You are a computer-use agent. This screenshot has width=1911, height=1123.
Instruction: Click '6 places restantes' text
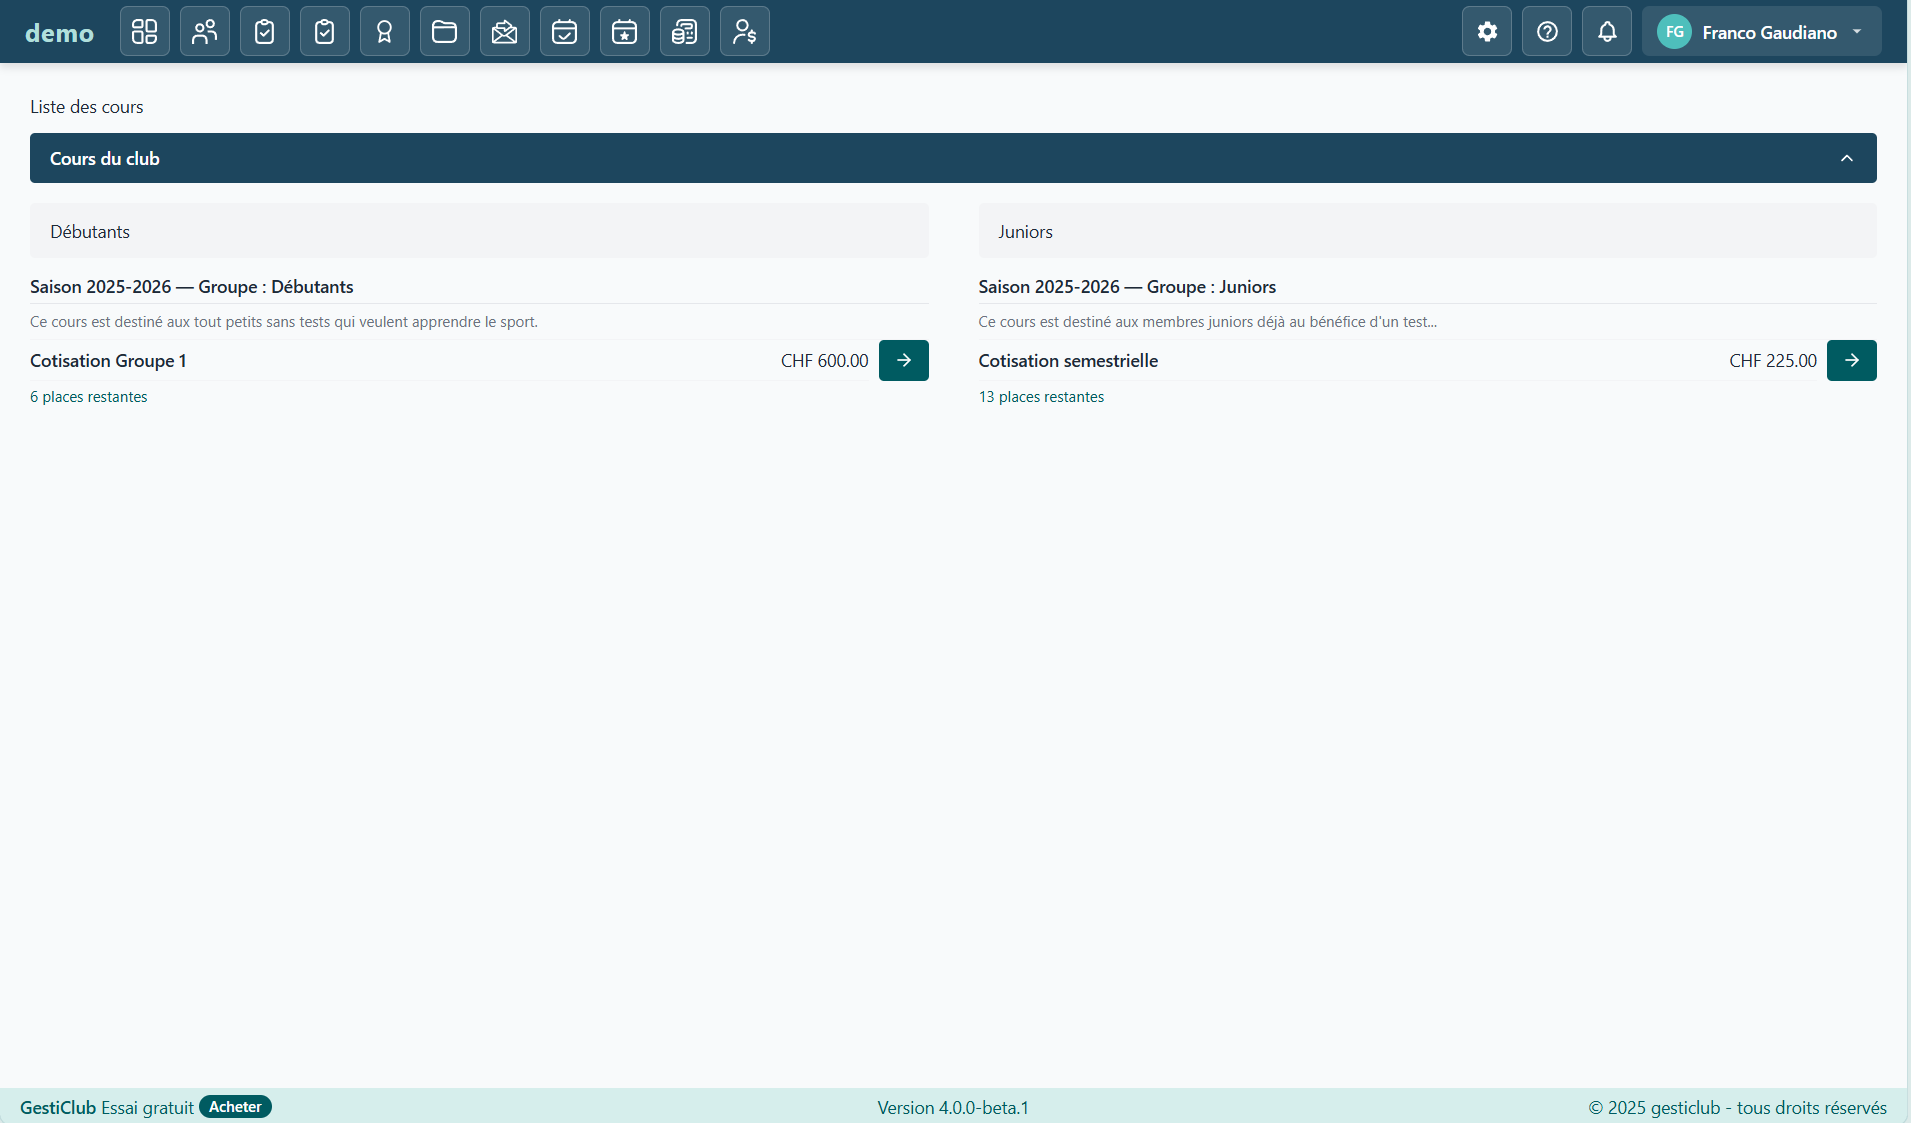89,397
